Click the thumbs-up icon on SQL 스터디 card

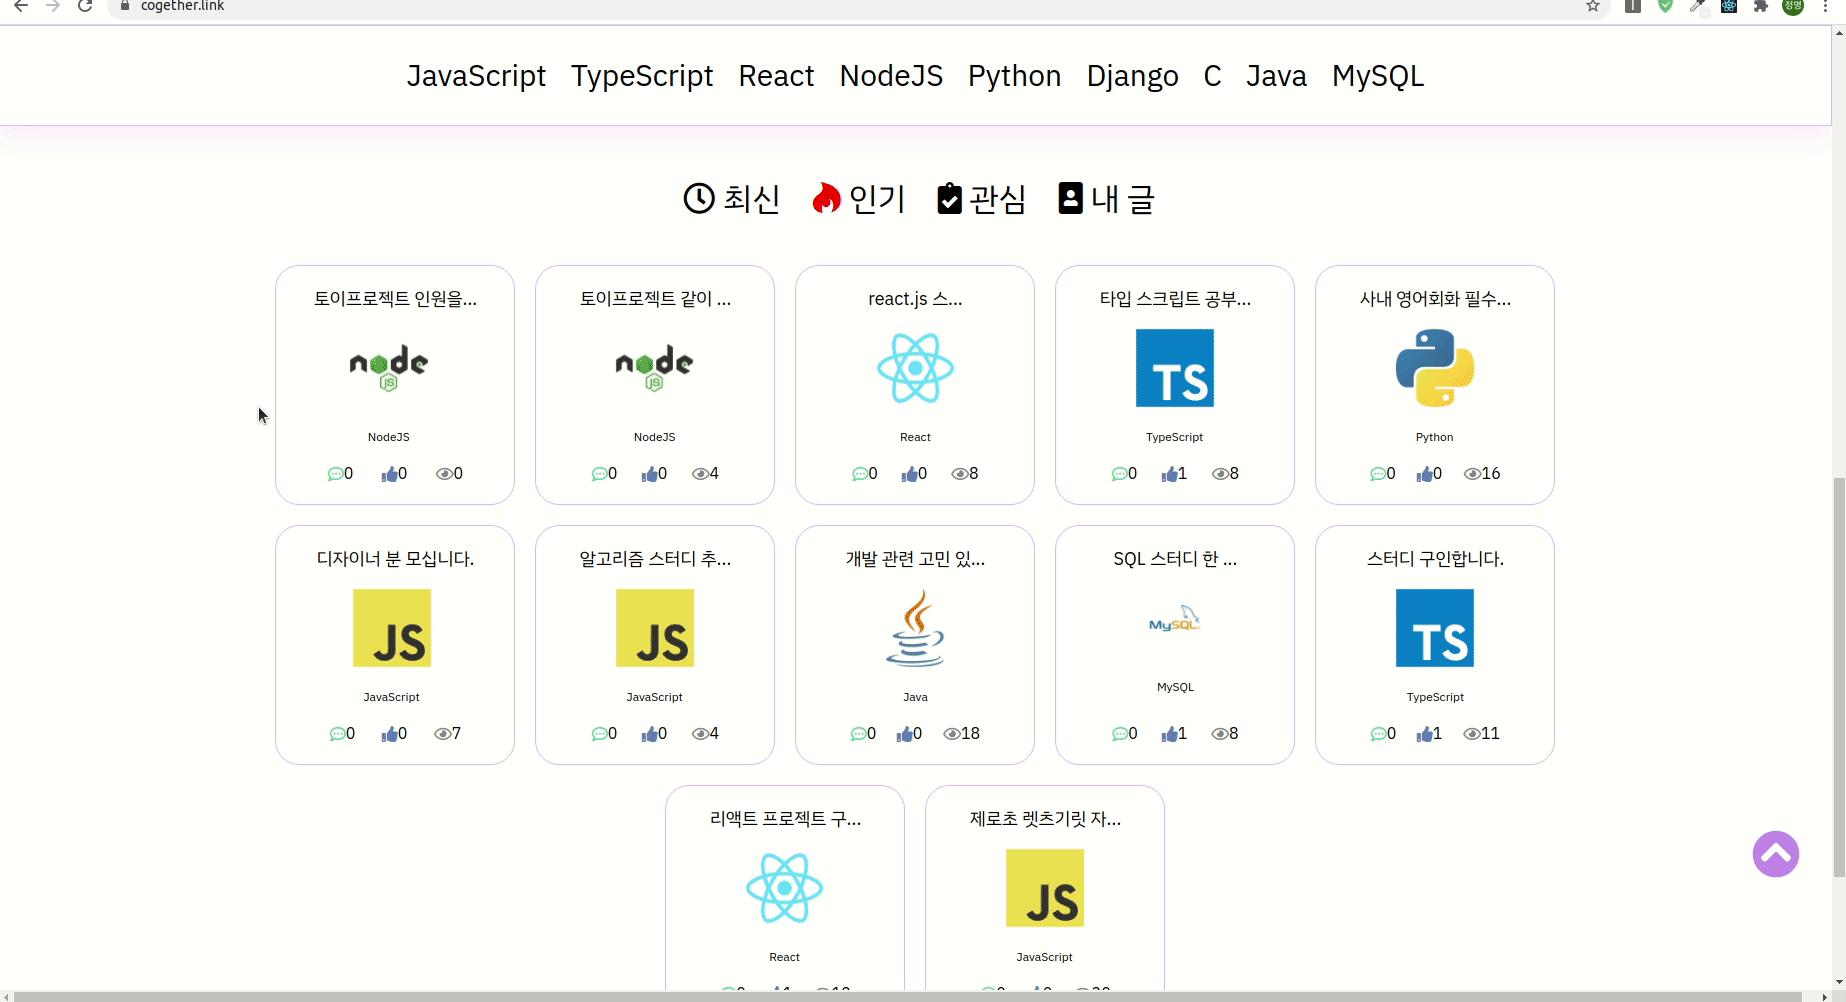point(1169,734)
